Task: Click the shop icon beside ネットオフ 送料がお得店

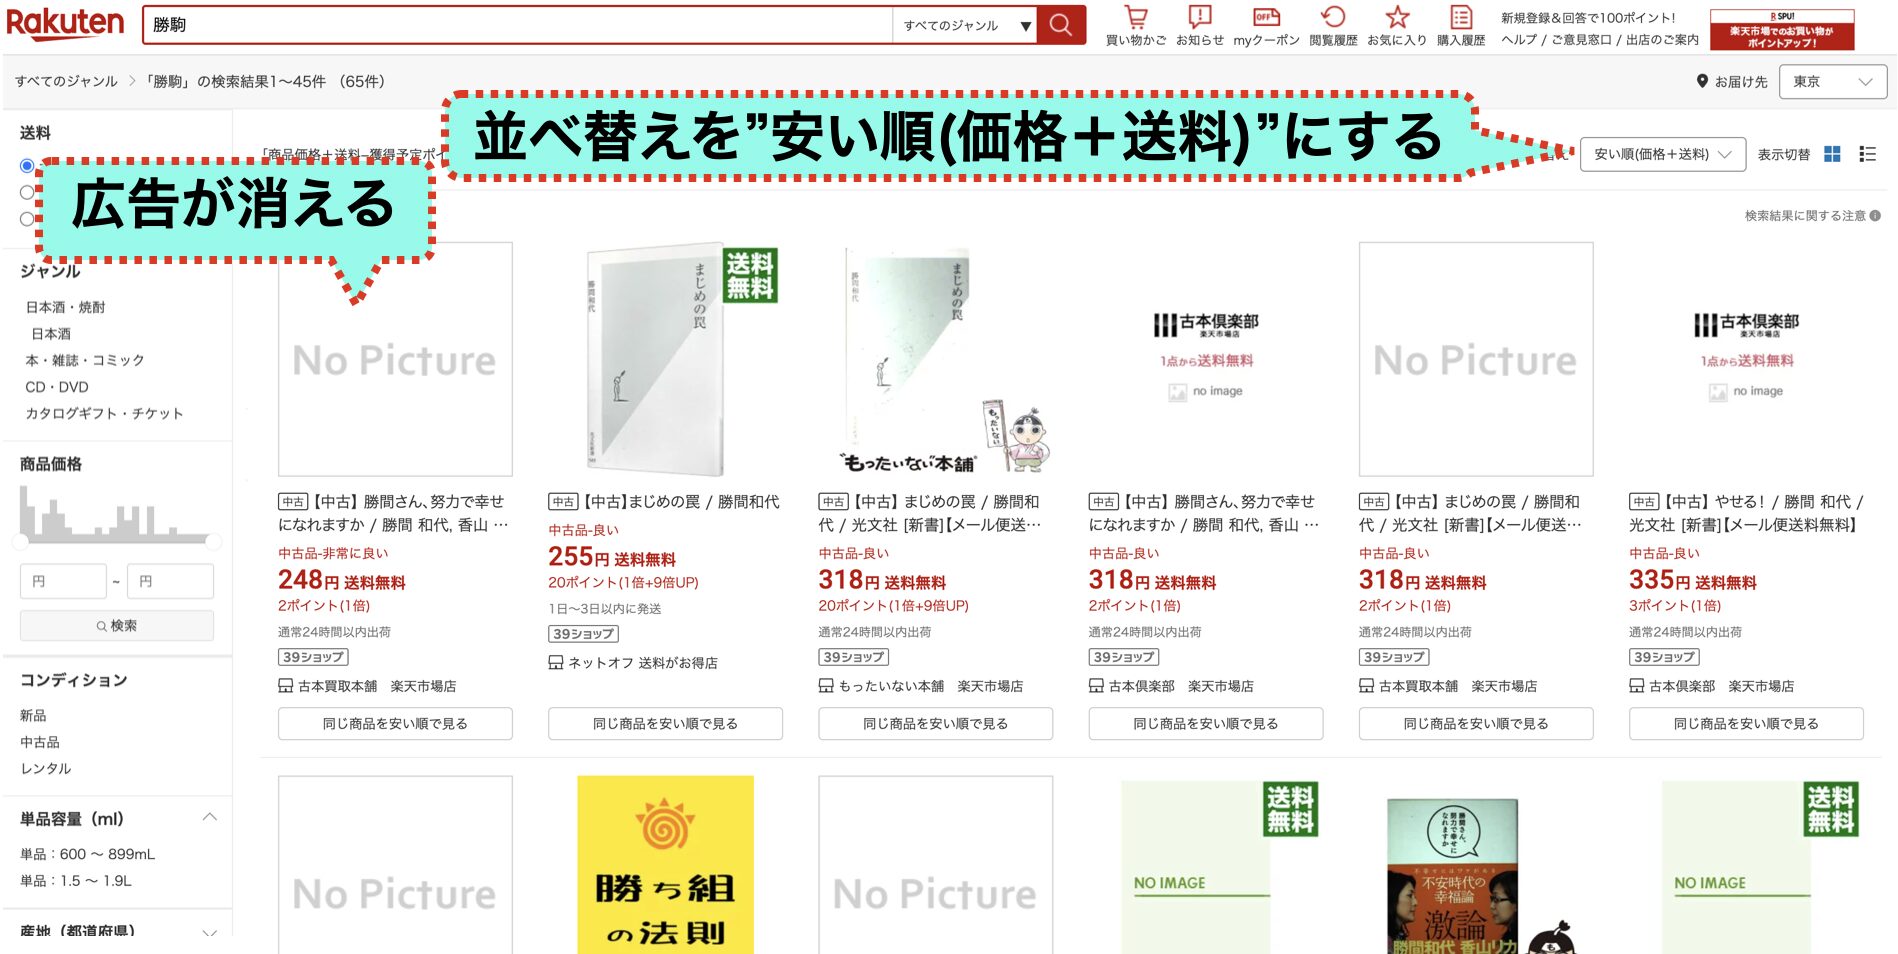Action: tap(556, 663)
